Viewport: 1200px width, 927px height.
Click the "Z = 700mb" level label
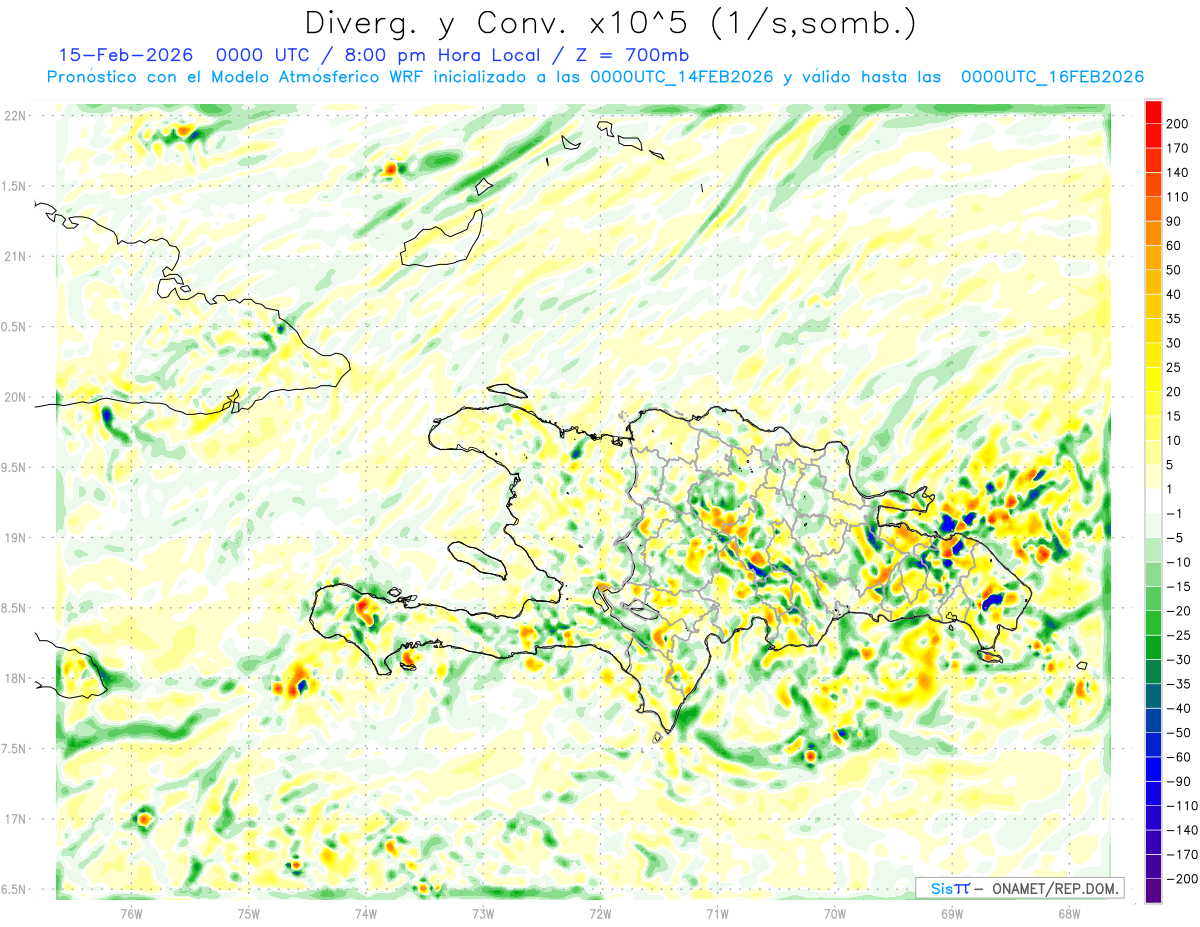point(630,56)
